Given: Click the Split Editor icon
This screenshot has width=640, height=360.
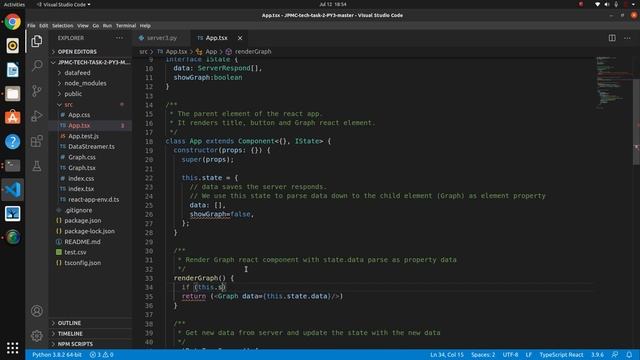Looking at the screenshot, I should pyautogui.click(x=612, y=38).
